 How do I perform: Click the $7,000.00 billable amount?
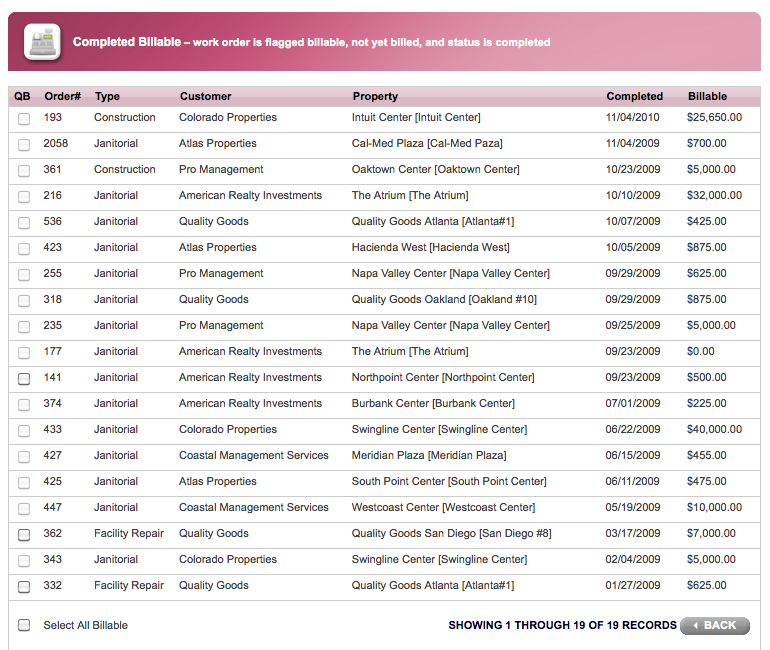(x=711, y=534)
